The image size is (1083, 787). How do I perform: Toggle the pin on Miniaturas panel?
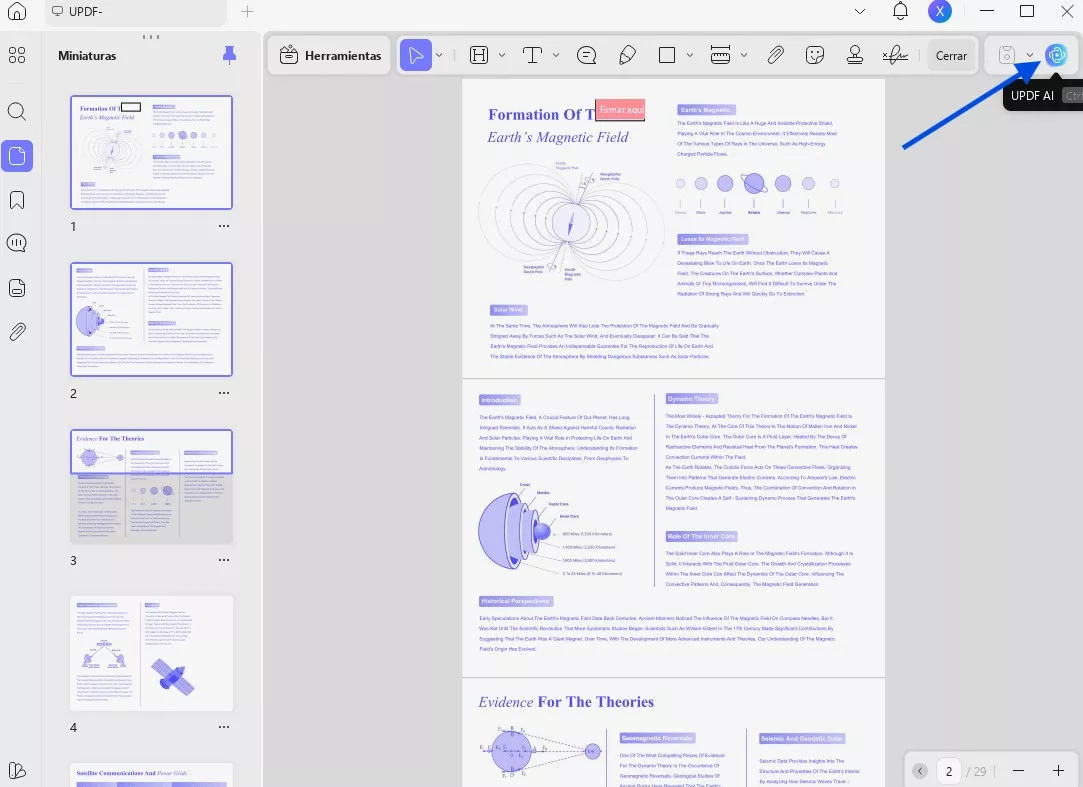(x=229, y=55)
